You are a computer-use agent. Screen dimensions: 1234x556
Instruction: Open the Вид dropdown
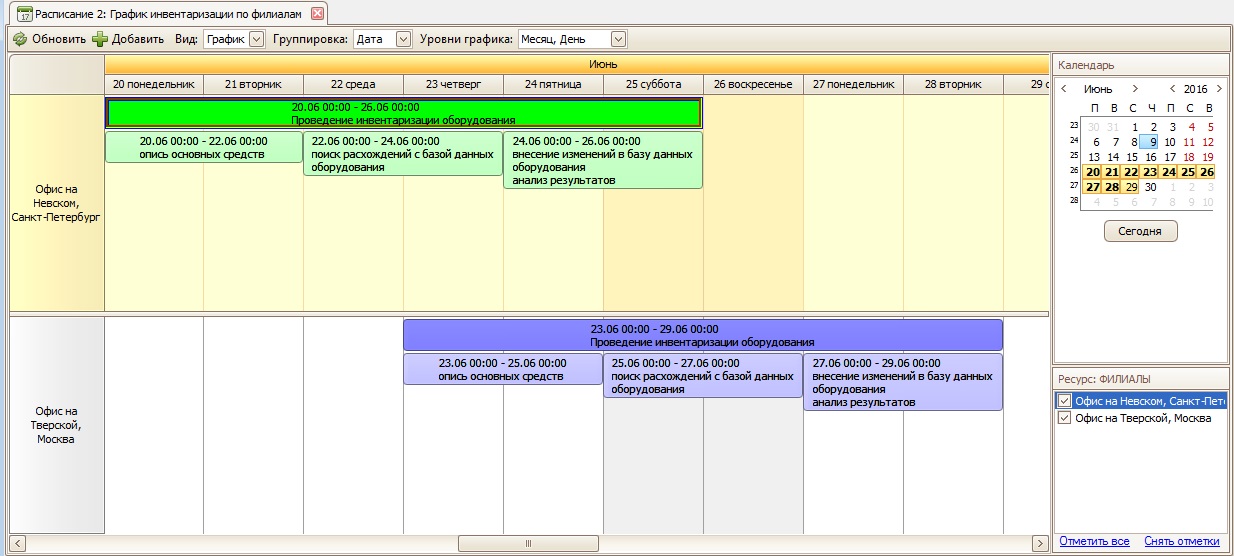[x=255, y=39]
